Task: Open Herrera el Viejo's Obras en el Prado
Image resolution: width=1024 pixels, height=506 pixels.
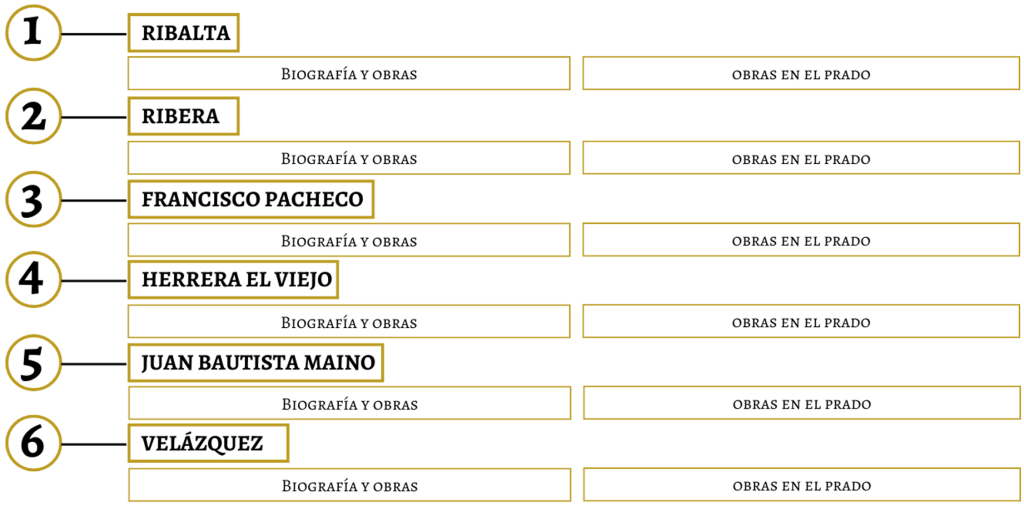Action: [801, 322]
